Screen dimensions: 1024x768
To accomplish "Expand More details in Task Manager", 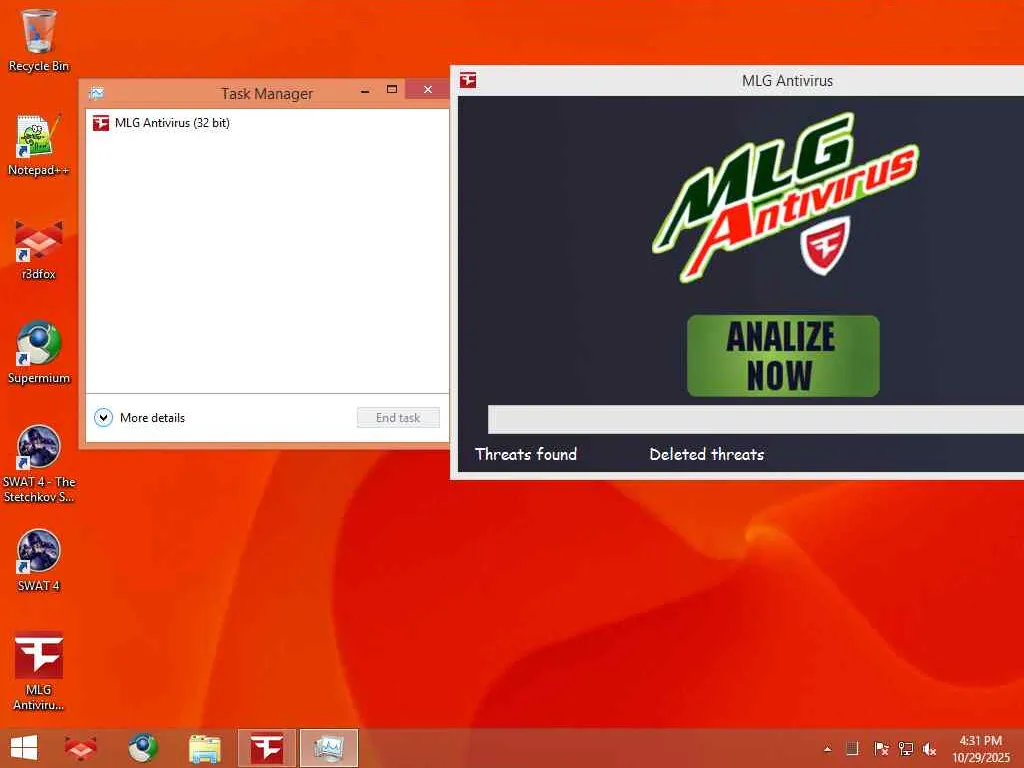I will (x=140, y=417).
